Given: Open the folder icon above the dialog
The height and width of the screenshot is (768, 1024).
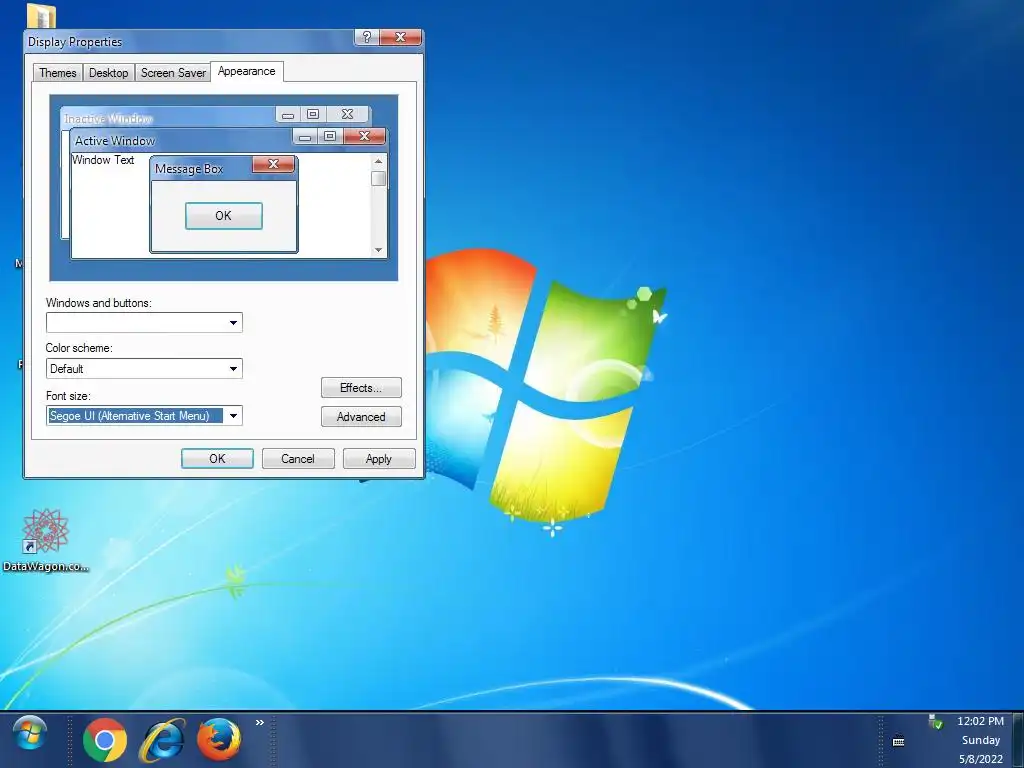Looking at the screenshot, I should coord(41,16).
